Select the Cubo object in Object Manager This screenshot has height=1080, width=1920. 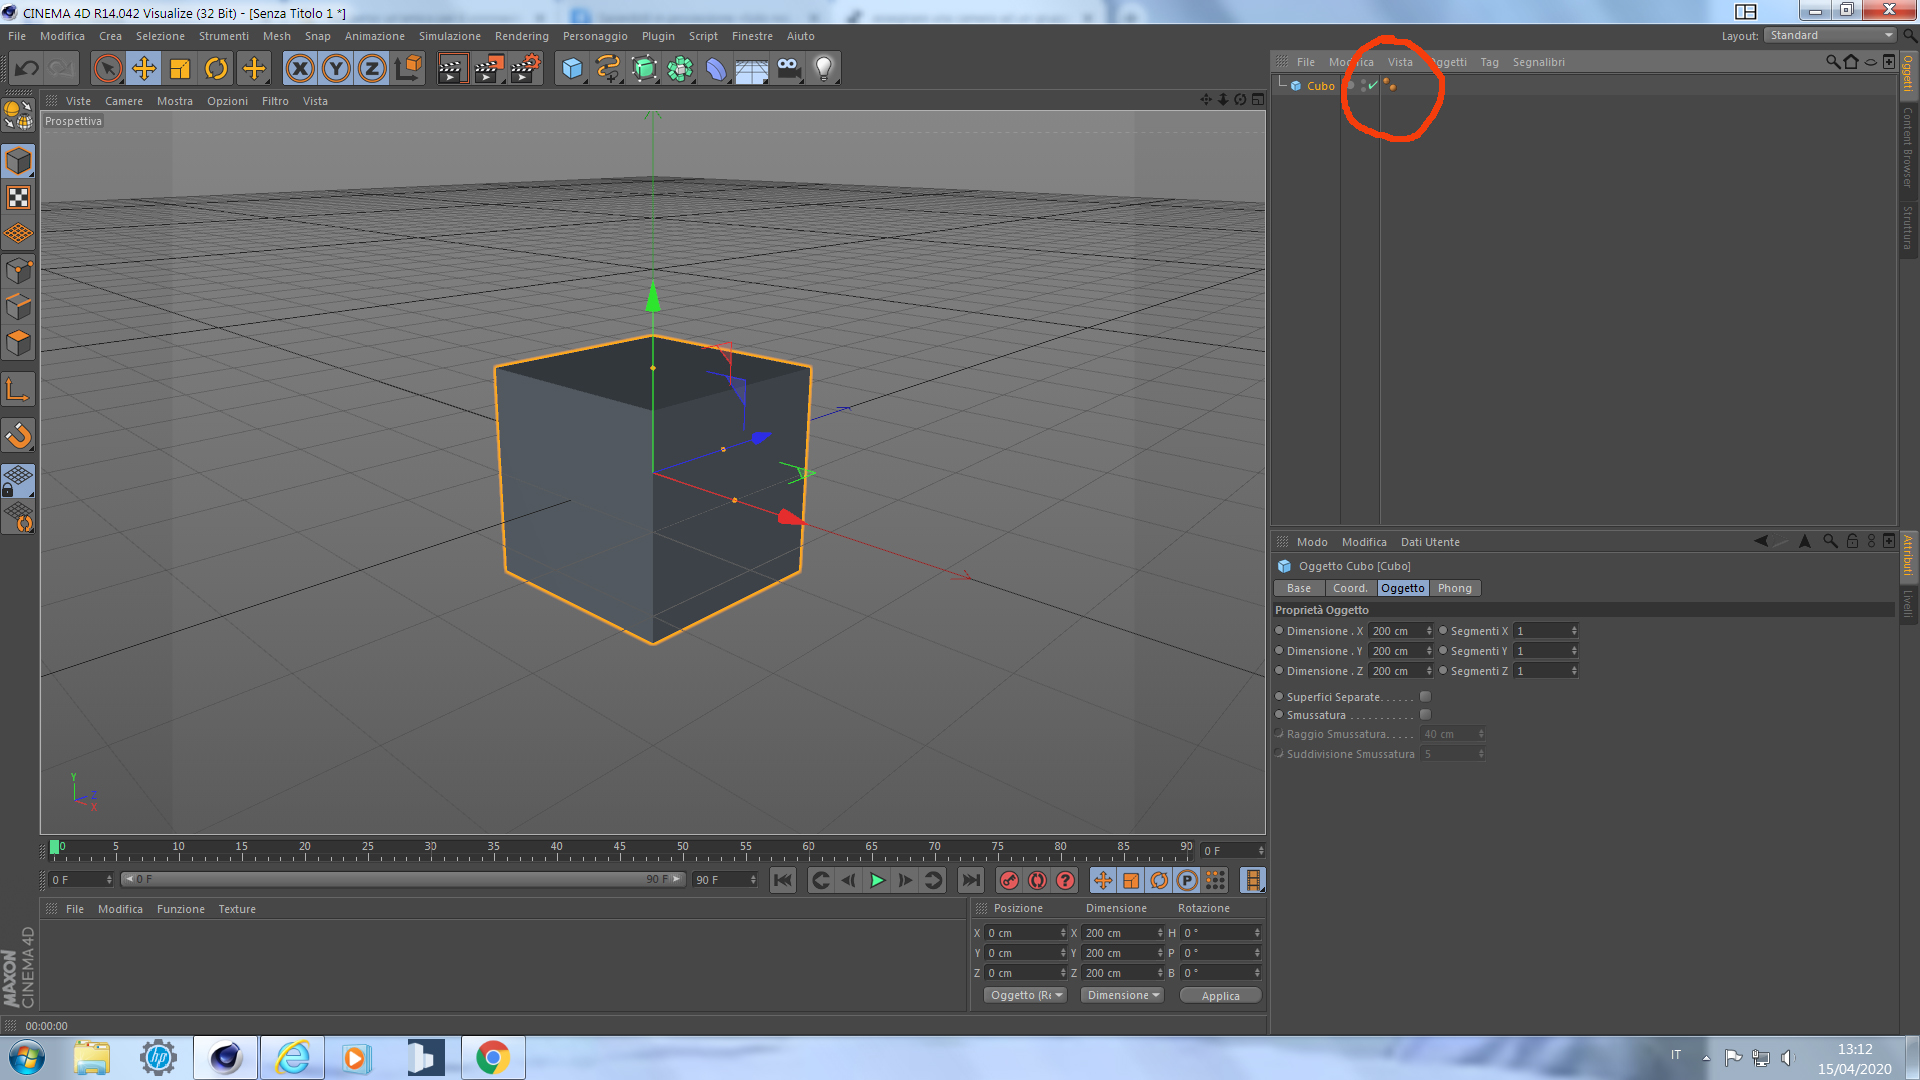pos(1320,86)
